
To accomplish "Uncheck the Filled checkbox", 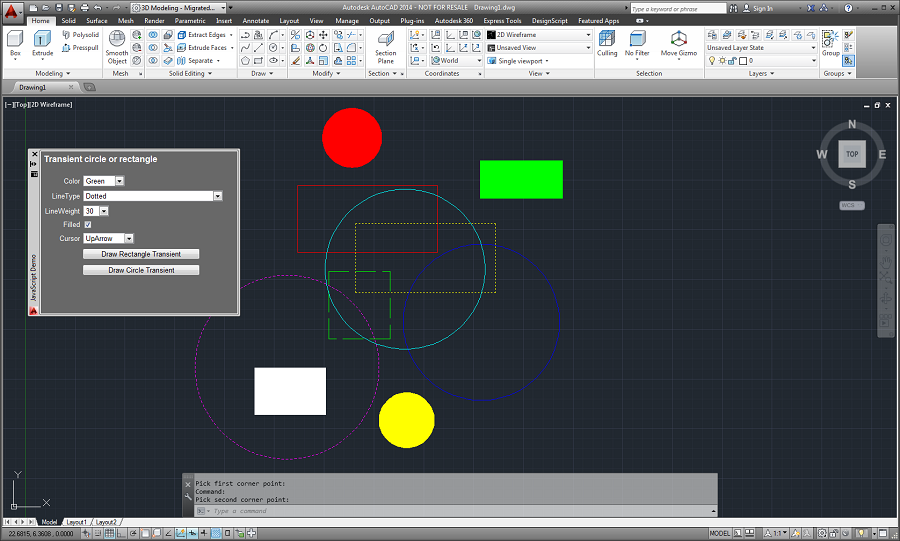I will [88, 224].
